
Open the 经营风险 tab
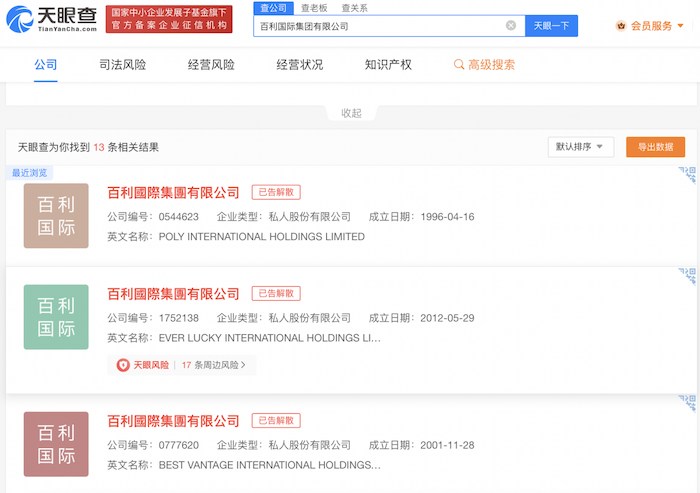pos(211,65)
